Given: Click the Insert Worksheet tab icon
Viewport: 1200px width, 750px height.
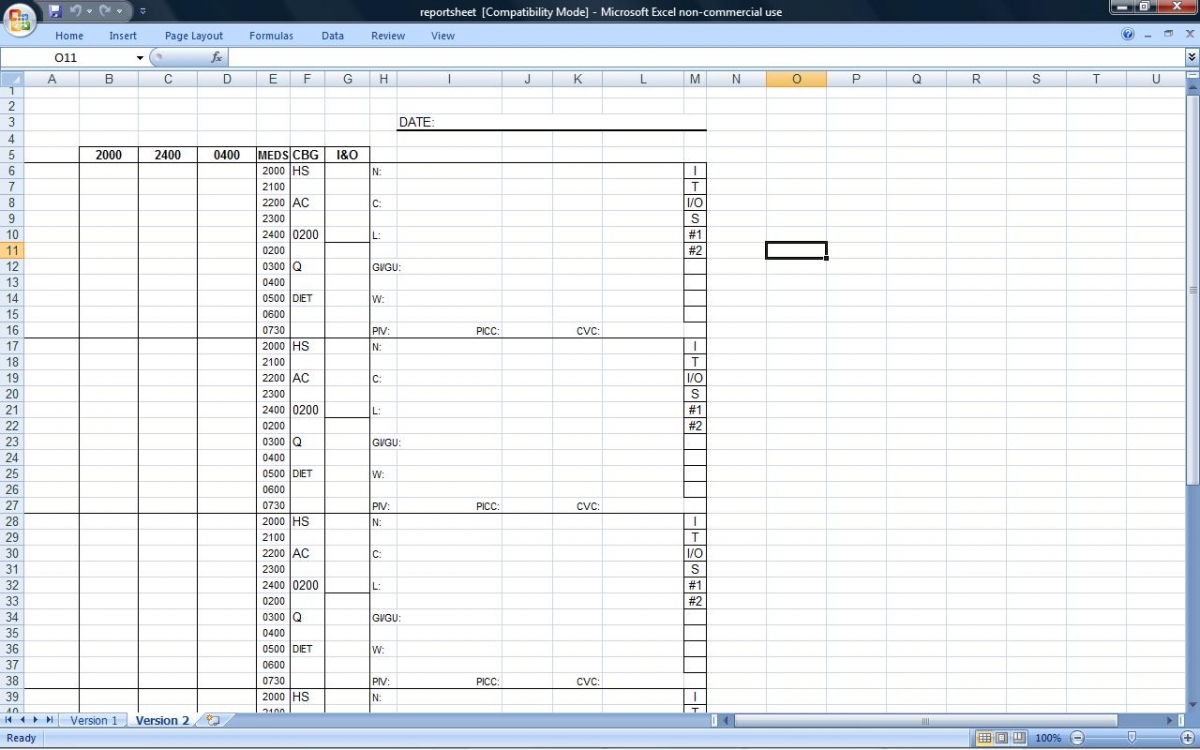Looking at the screenshot, I should coord(212,720).
